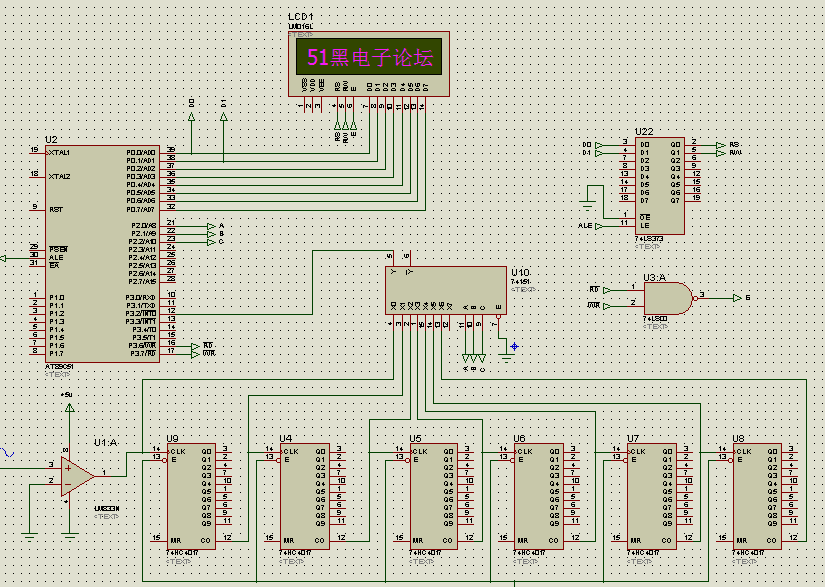Click WR input terminal at U3:A pin 2
825x587 pixels.
[x=607, y=306]
